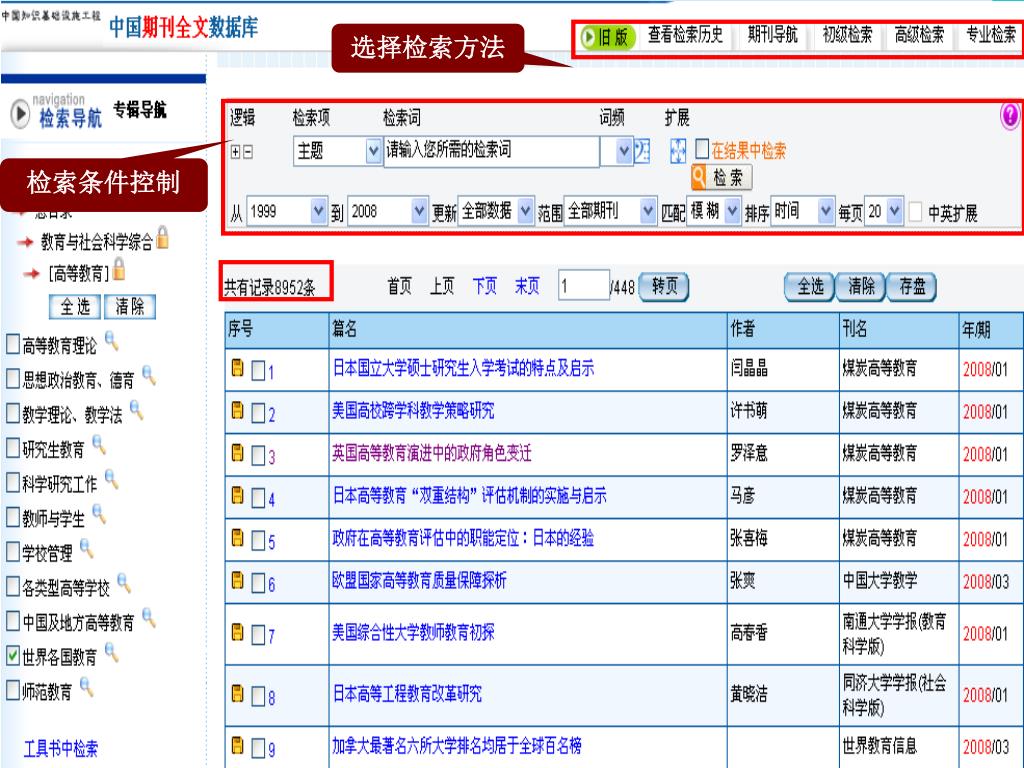Click the page number input field
Image resolution: width=1024 pixels, height=768 pixels.
pos(584,285)
